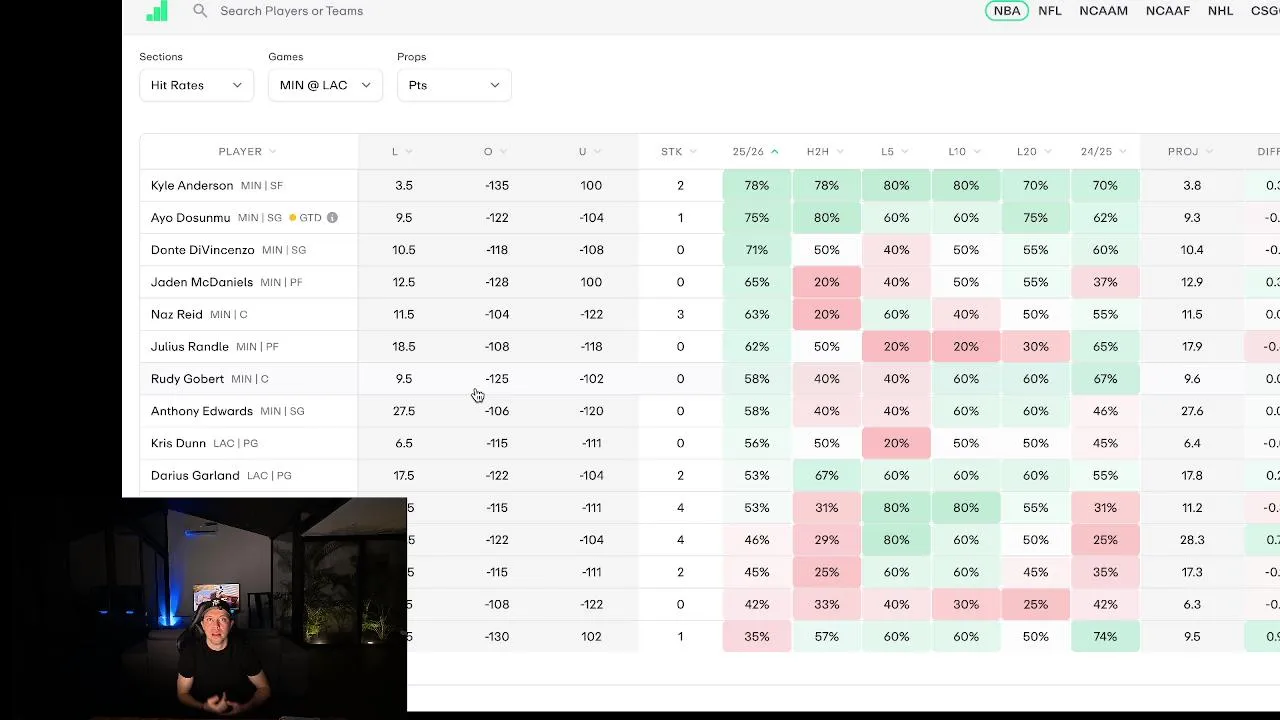Sort by the 24/25 column header
This screenshot has width=1280, height=720.
(x=1103, y=152)
